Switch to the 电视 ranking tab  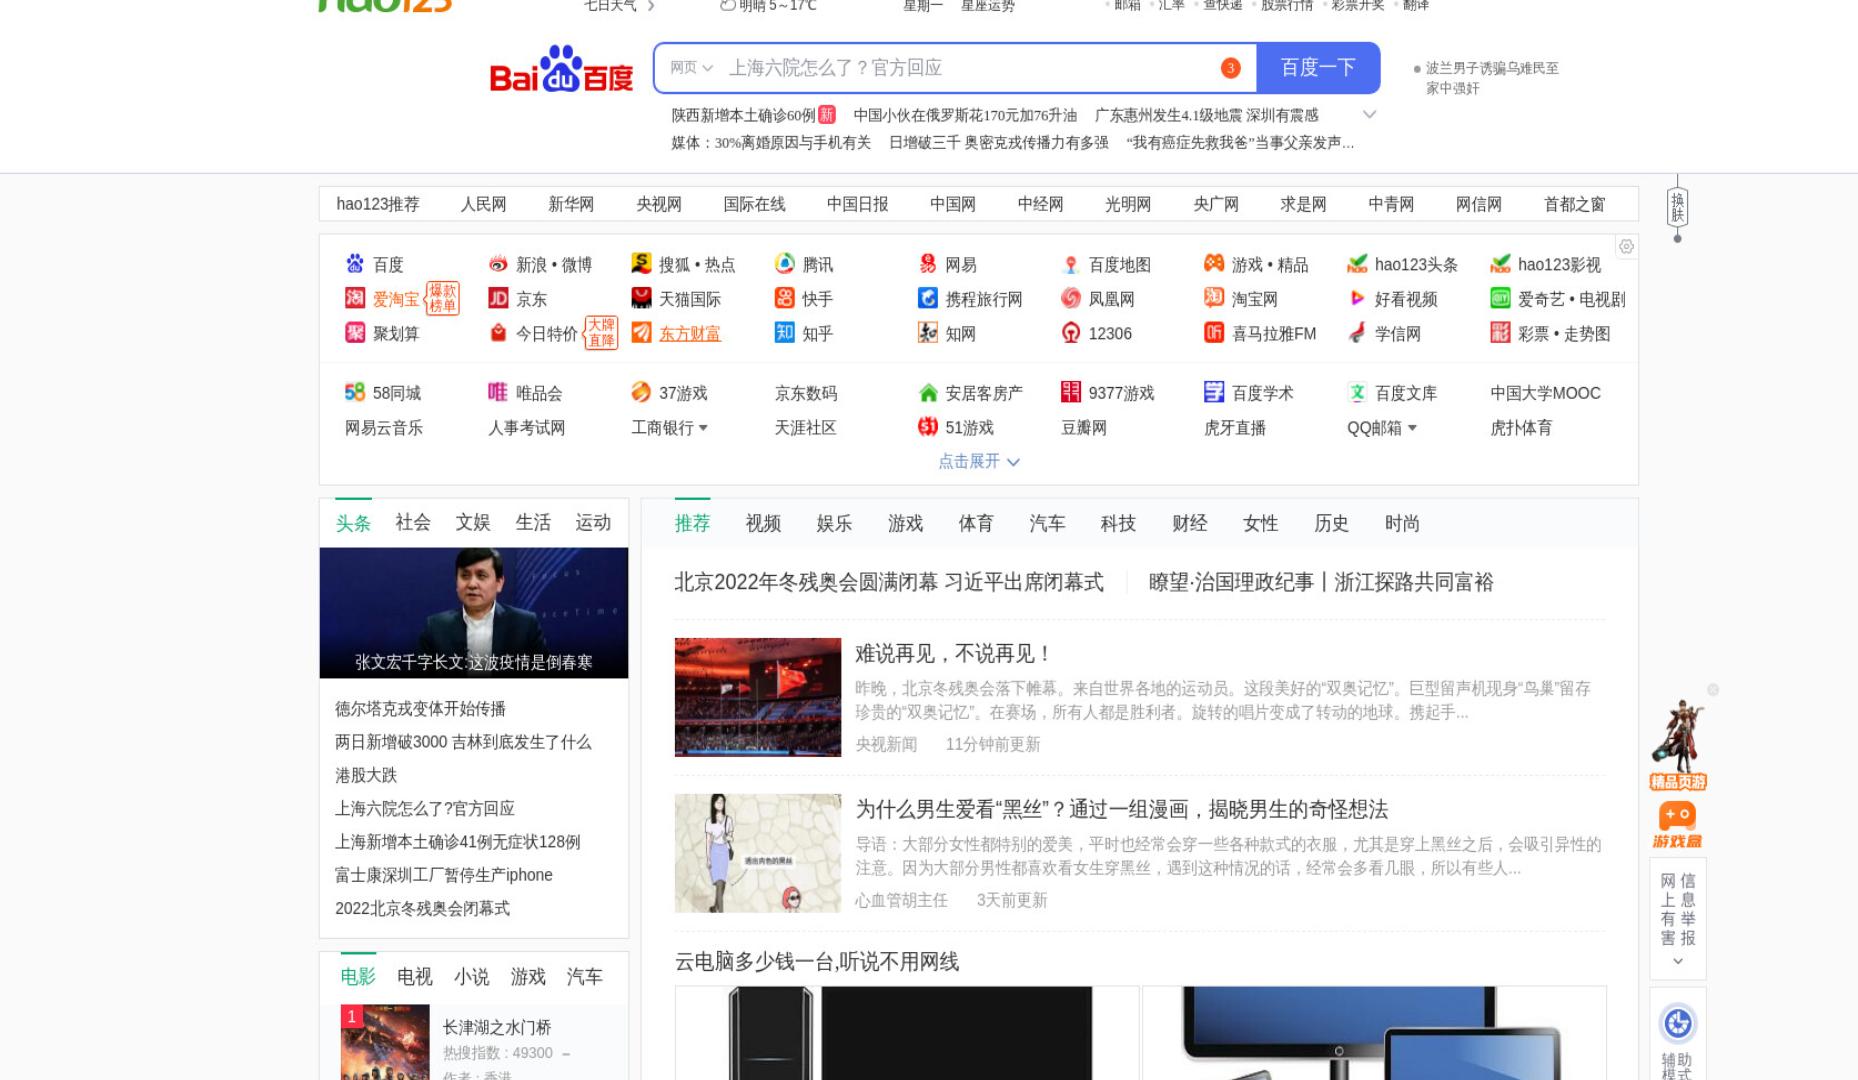414,976
